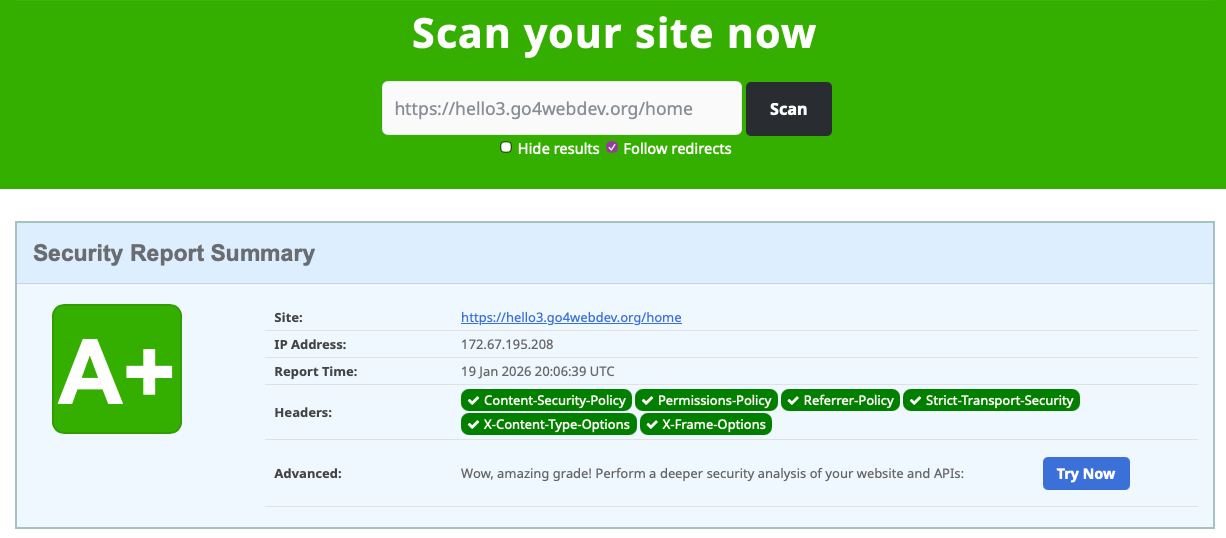Click the X-Content-Type-Options header badge
Screen dimensions: 1226x538
(548, 424)
